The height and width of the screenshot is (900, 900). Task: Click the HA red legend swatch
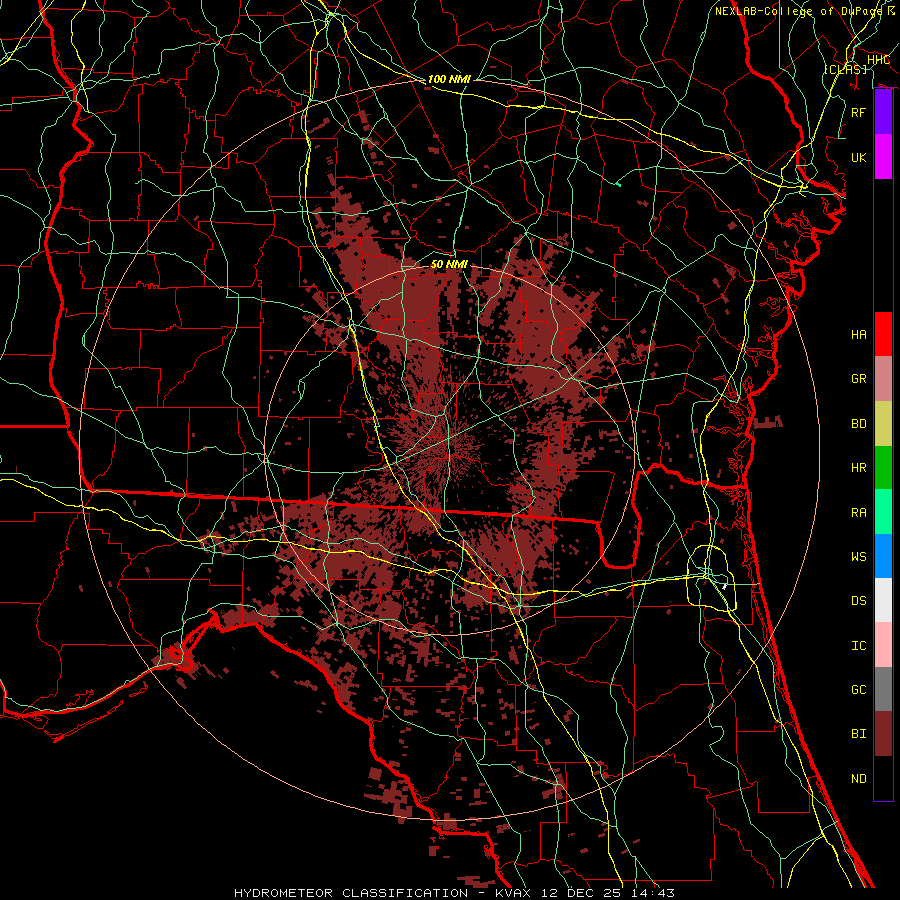tap(883, 334)
